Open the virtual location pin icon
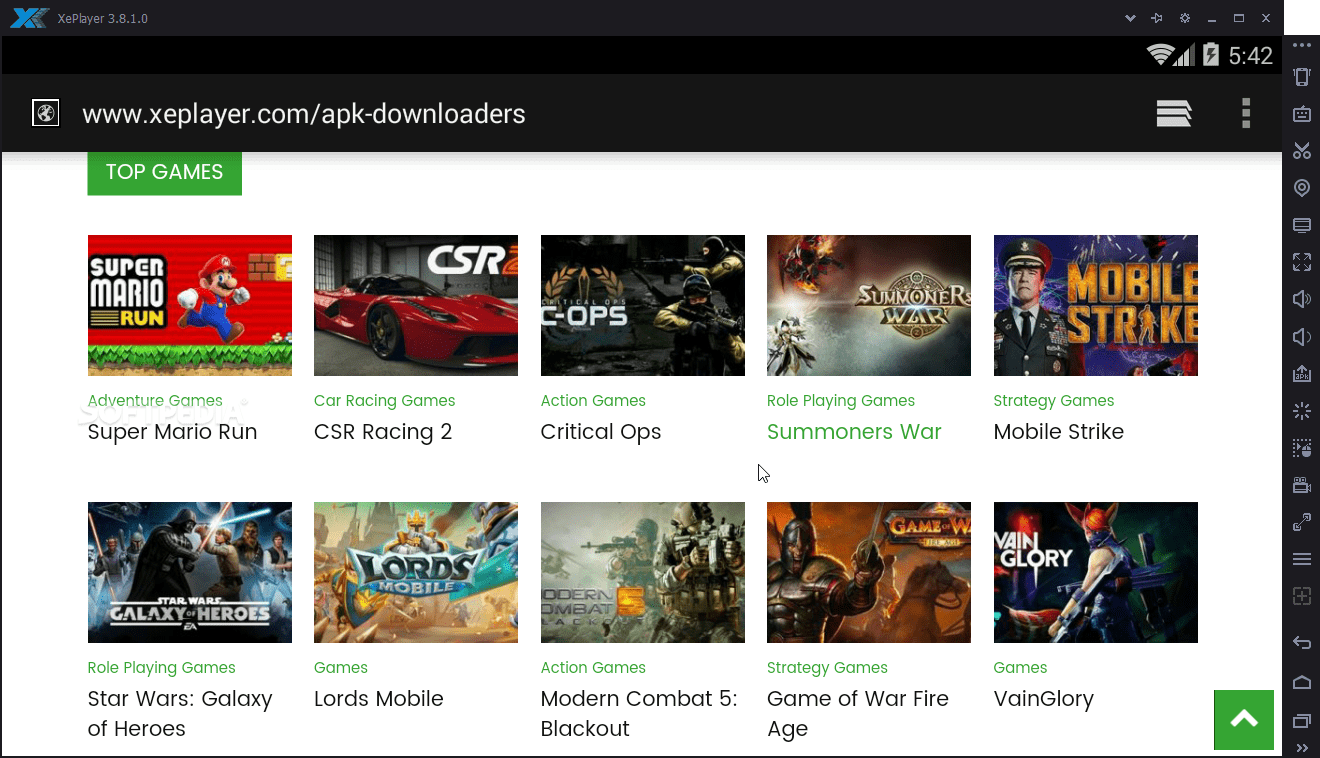Image resolution: width=1320 pixels, height=758 pixels. coord(1301,188)
